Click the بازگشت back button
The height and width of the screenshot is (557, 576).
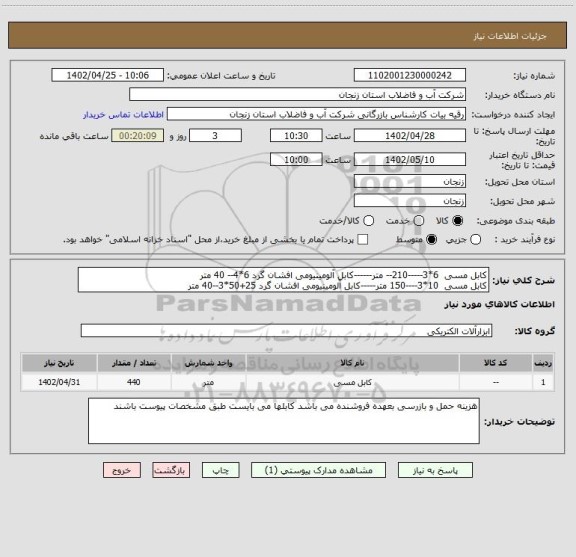(x=171, y=470)
